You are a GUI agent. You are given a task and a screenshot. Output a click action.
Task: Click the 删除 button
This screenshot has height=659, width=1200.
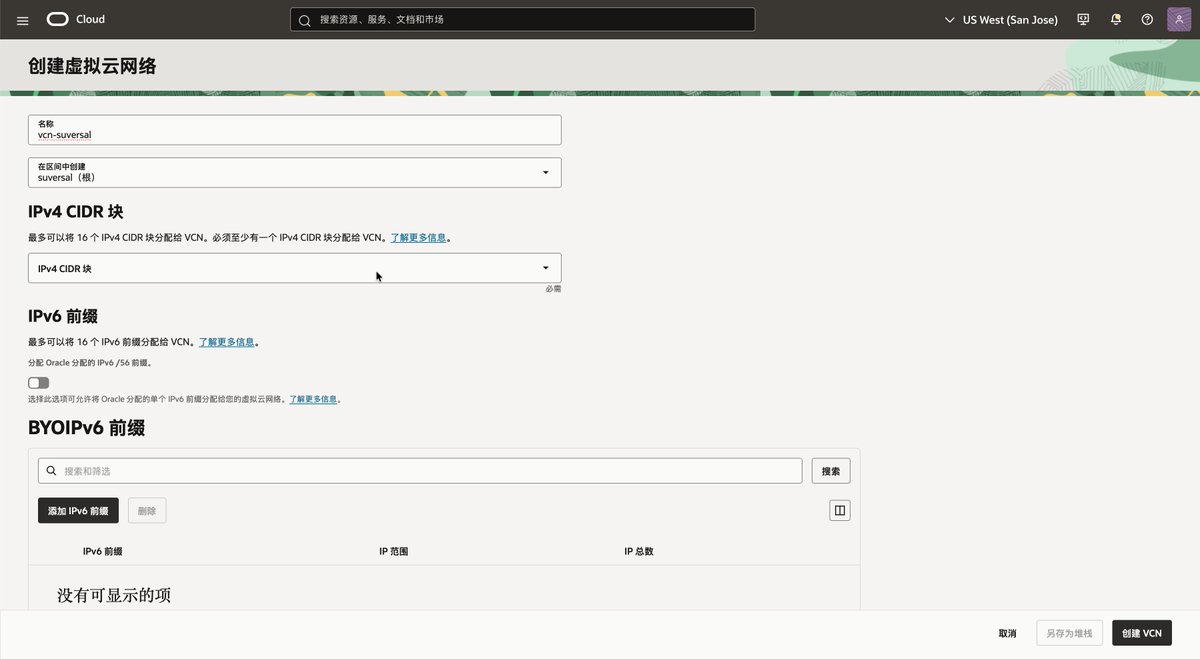click(x=147, y=511)
